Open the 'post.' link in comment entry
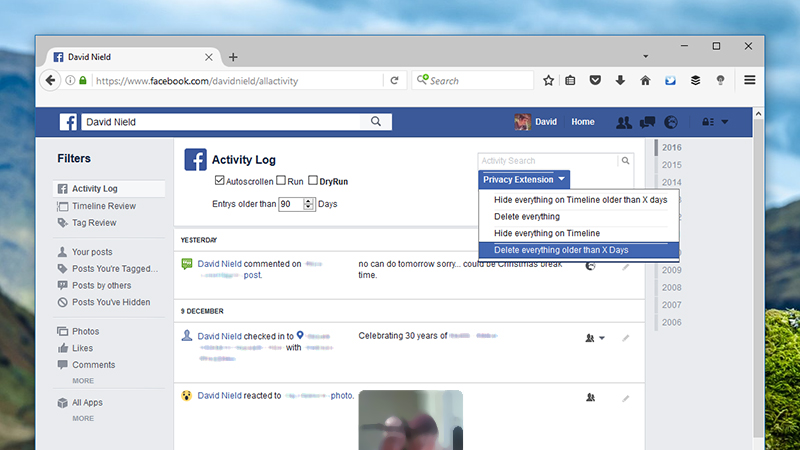Viewport: 800px width, 450px height. tap(253, 275)
